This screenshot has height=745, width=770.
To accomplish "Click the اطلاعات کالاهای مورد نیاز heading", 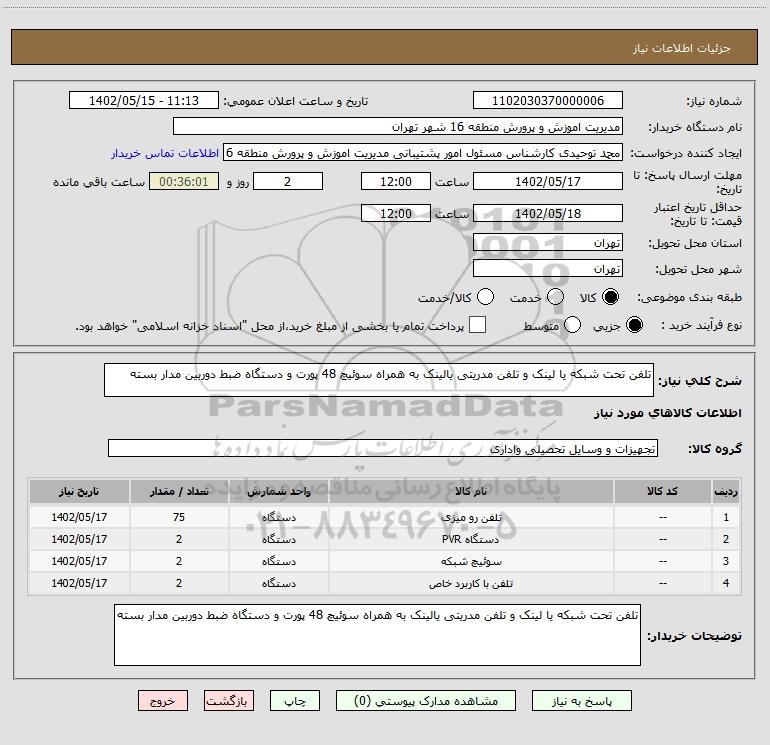I will click(667, 414).
